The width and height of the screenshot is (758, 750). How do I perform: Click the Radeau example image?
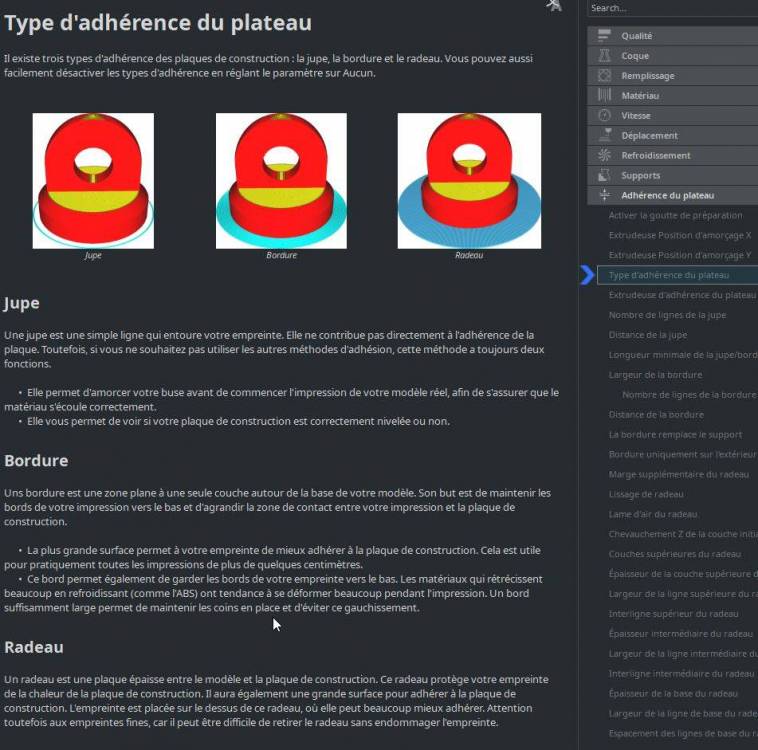click(x=469, y=181)
